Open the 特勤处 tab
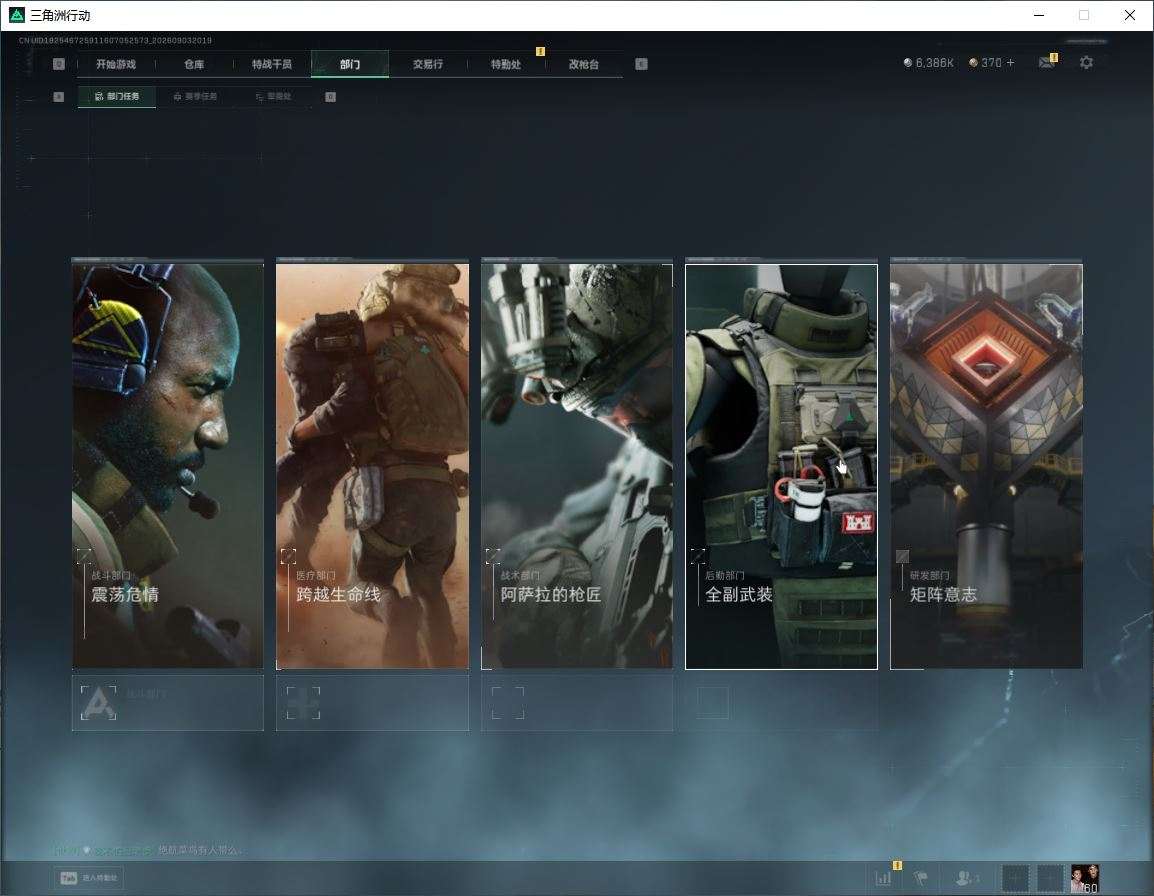Image resolution: width=1154 pixels, height=896 pixels. (x=506, y=64)
